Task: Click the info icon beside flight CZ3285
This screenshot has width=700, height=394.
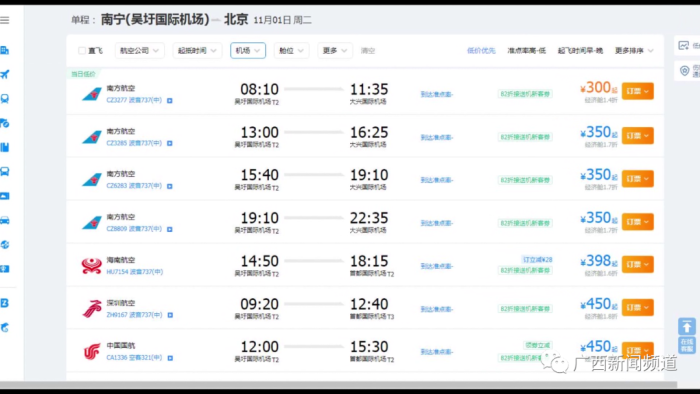Action: click(x=170, y=144)
